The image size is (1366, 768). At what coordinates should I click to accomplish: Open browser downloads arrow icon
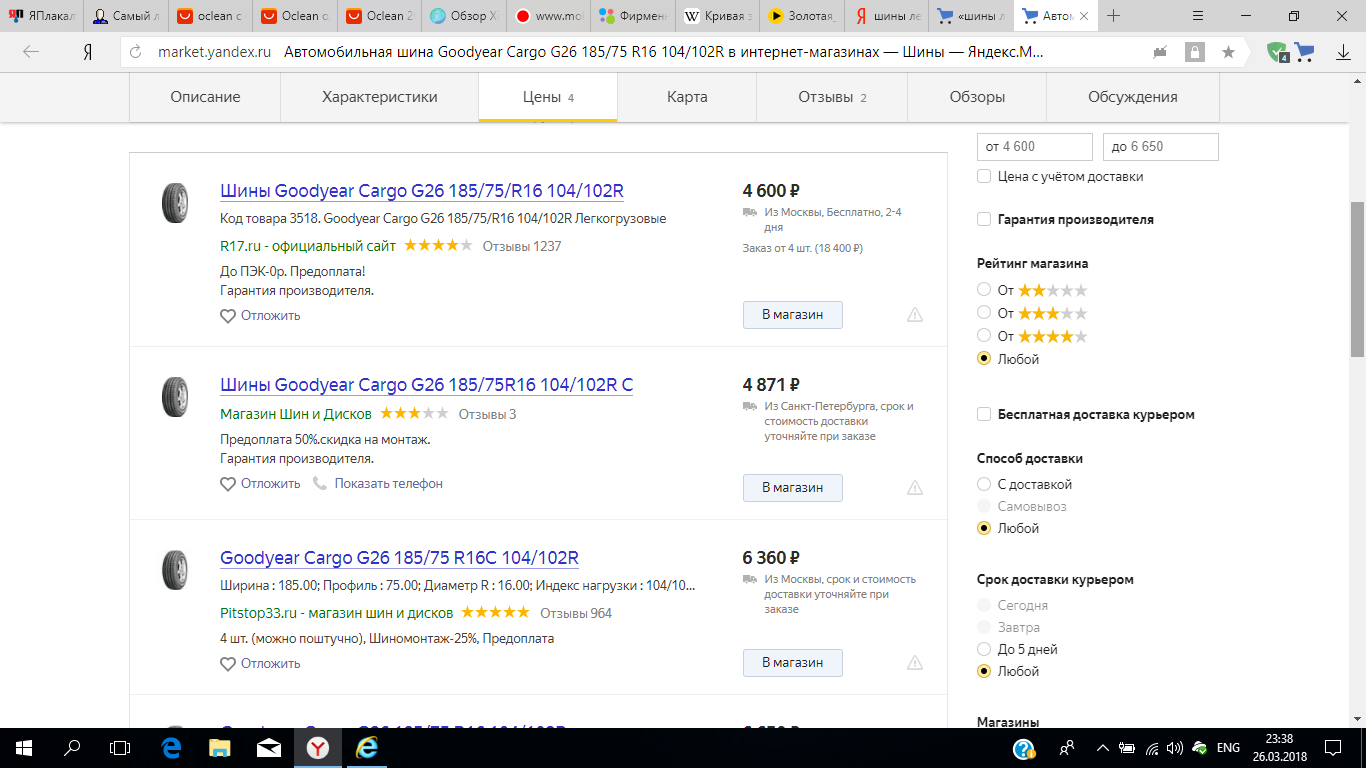pyautogui.click(x=1344, y=52)
